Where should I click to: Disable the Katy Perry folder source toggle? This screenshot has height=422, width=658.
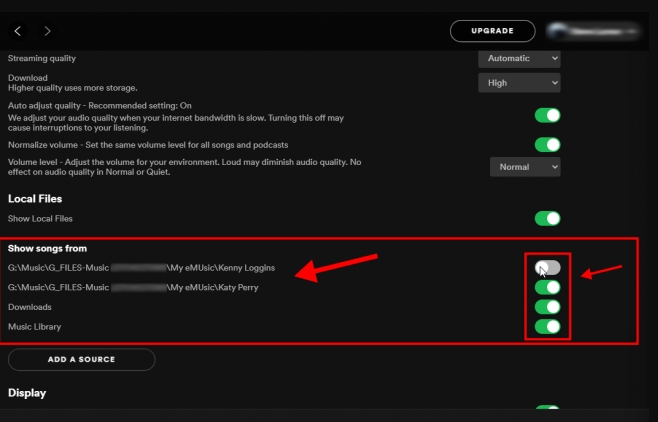click(x=547, y=288)
